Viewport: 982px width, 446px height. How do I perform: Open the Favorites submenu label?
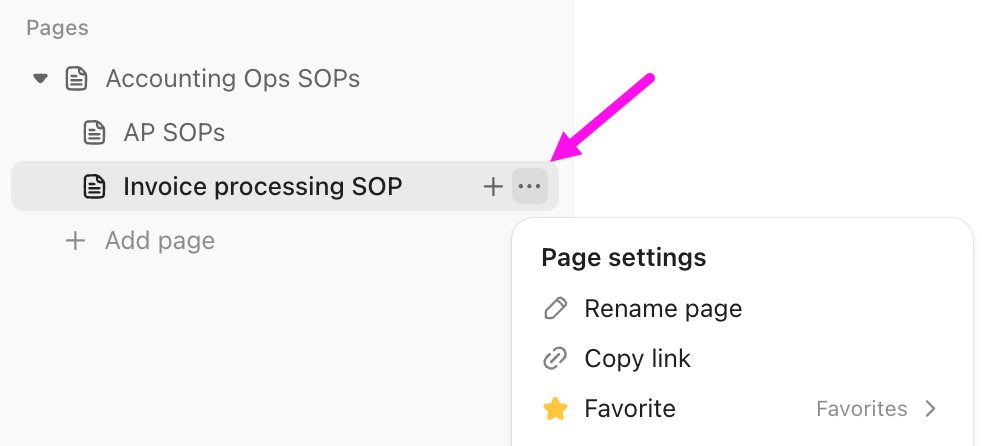click(x=861, y=409)
